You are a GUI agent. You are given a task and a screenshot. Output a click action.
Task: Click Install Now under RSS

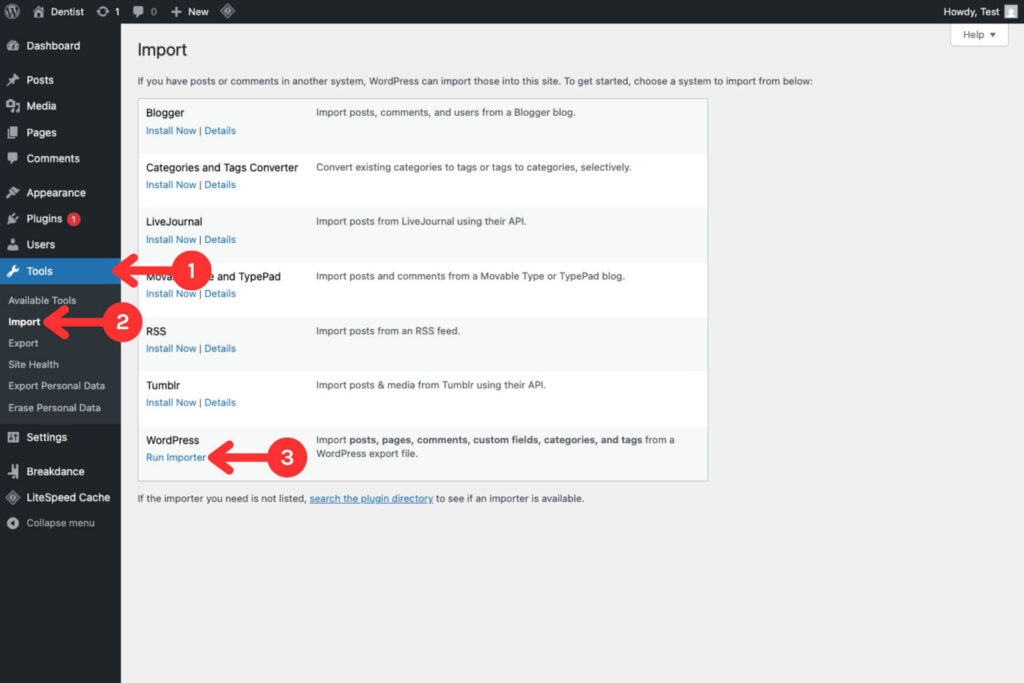click(x=171, y=349)
